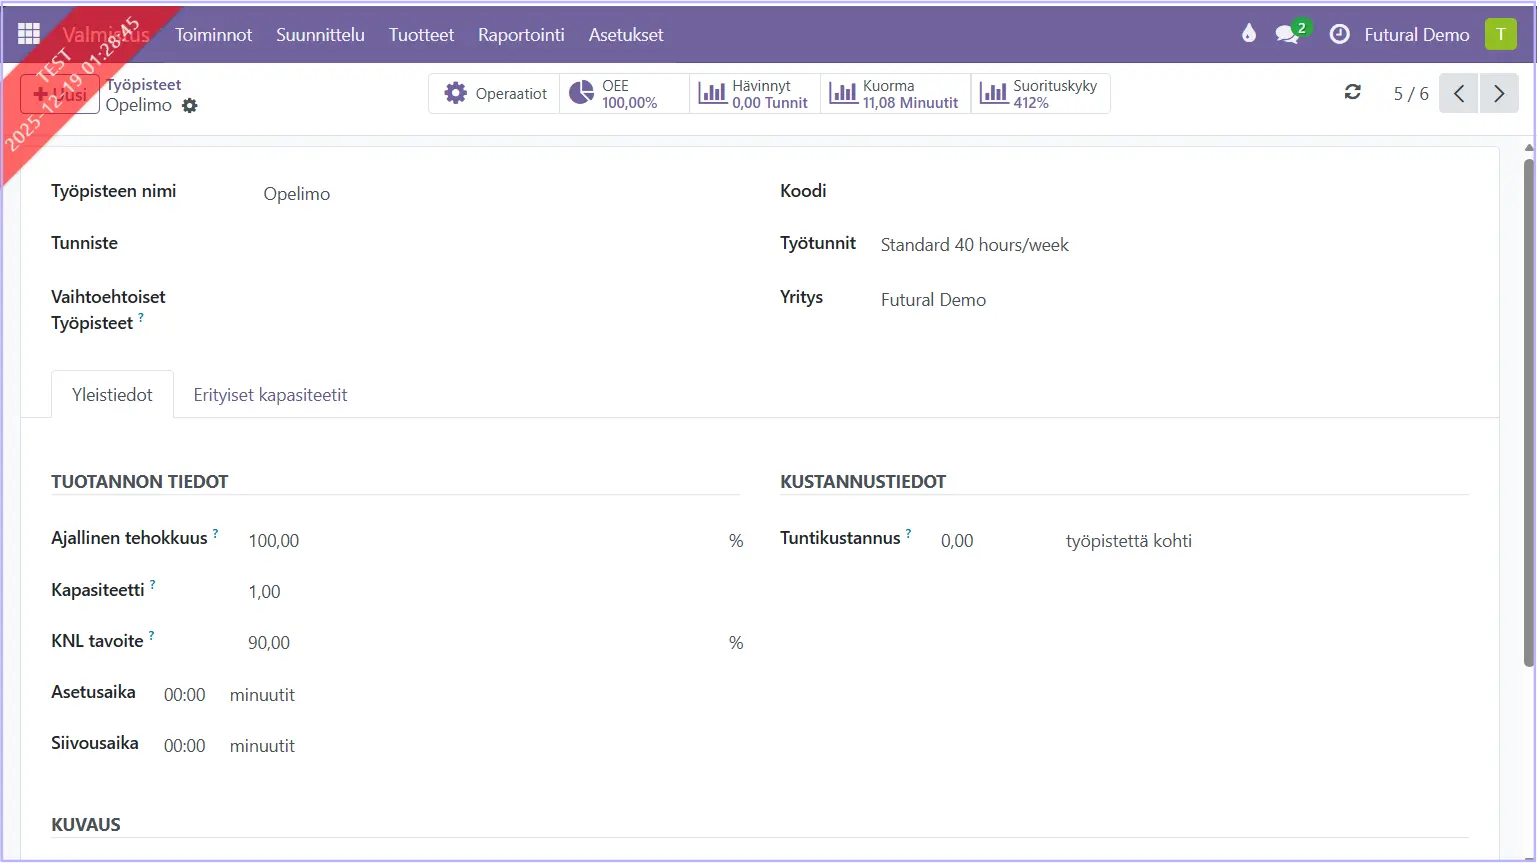The image size is (1537, 863).
Task: Switch to Erityiset kapasiteetit tab
Action: pyautogui.click(x=270, y=395)
